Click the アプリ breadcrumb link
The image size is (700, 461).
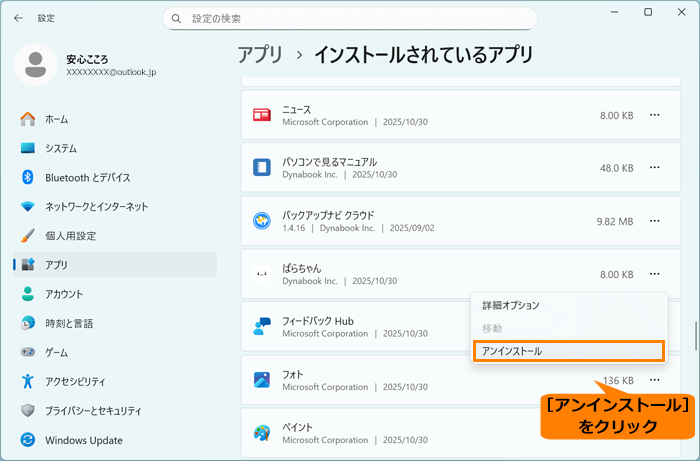[x=260, y=55]
